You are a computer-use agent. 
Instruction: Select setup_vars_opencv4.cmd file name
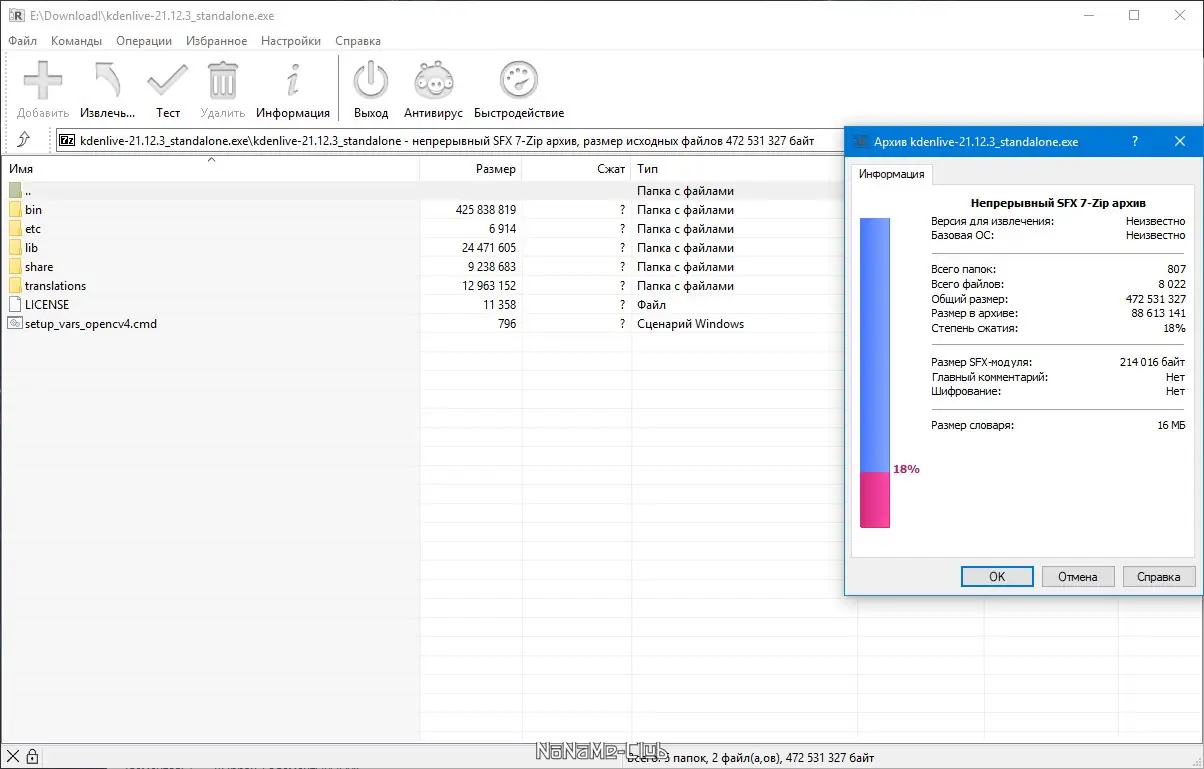tap(91, 324)
